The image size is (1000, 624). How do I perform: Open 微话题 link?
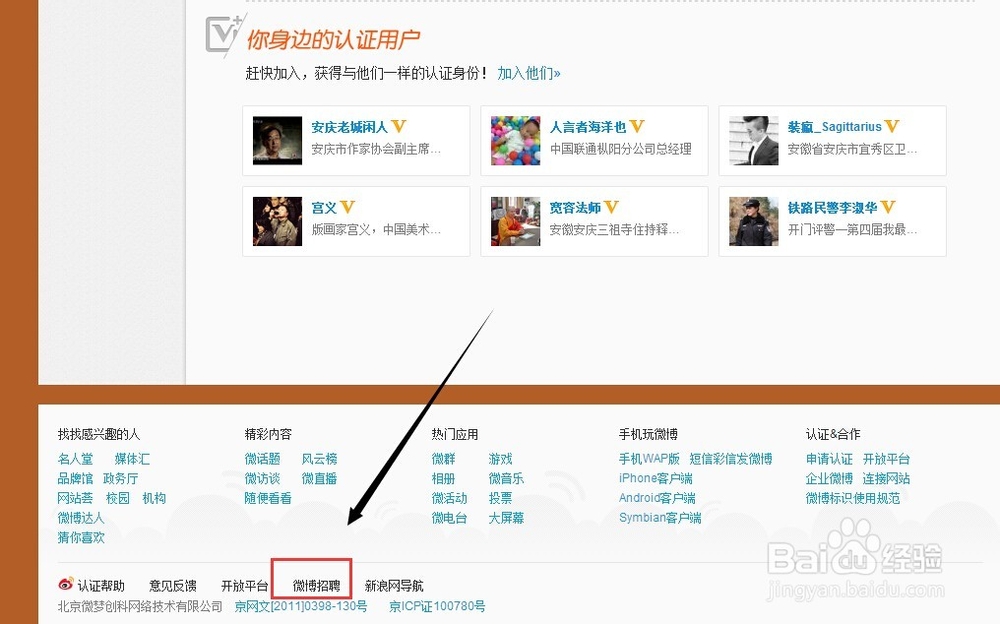263,459
